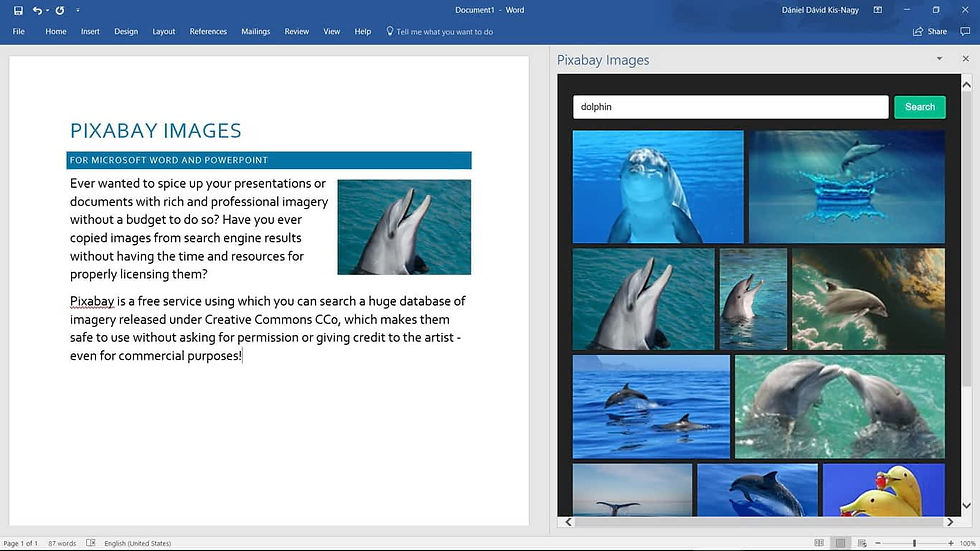Open the Customize Quick Access Toolbar dropdown
980x551 pixels.
coord(77,10)
